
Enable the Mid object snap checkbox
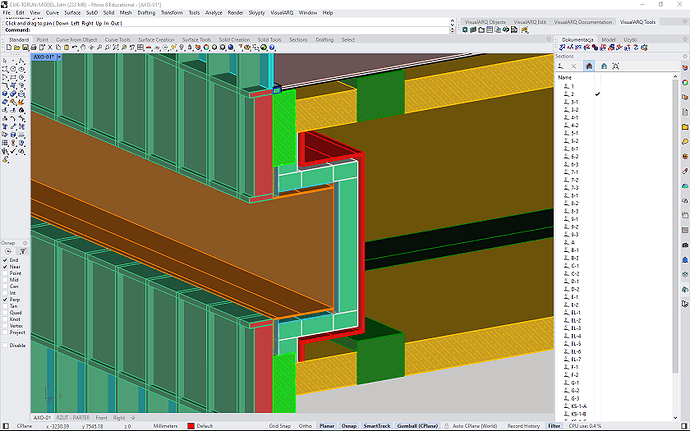tap(5, 281)
